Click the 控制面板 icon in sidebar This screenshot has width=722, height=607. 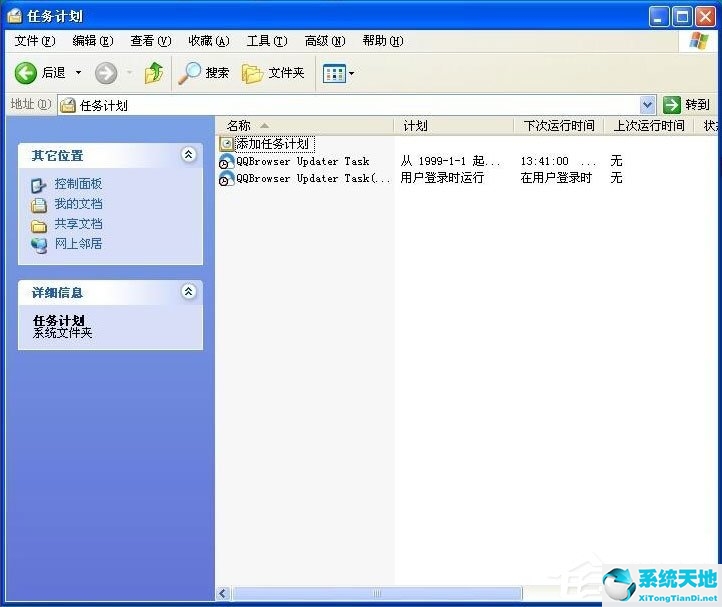pyautogui.click(x=39, y=185)
